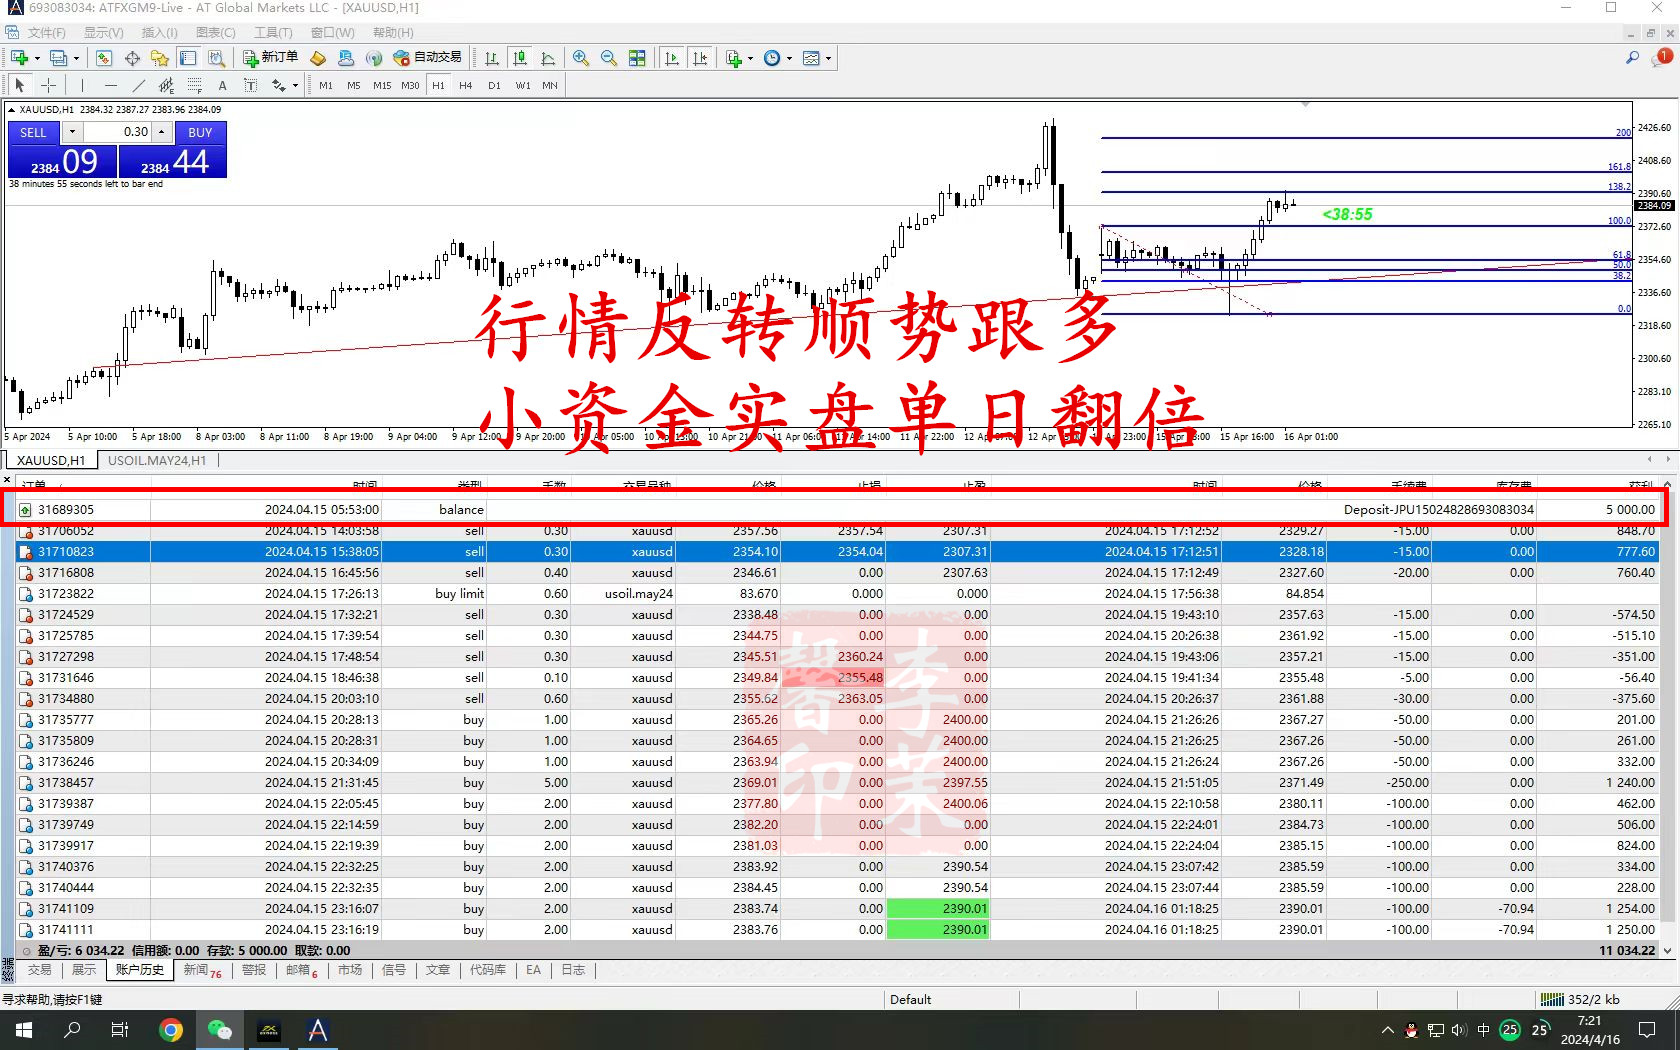Open the 邮箱 mailbox terminal tab
Image resolution: width=1680 pixels, height=1050 pixels.
coord(301,970)
